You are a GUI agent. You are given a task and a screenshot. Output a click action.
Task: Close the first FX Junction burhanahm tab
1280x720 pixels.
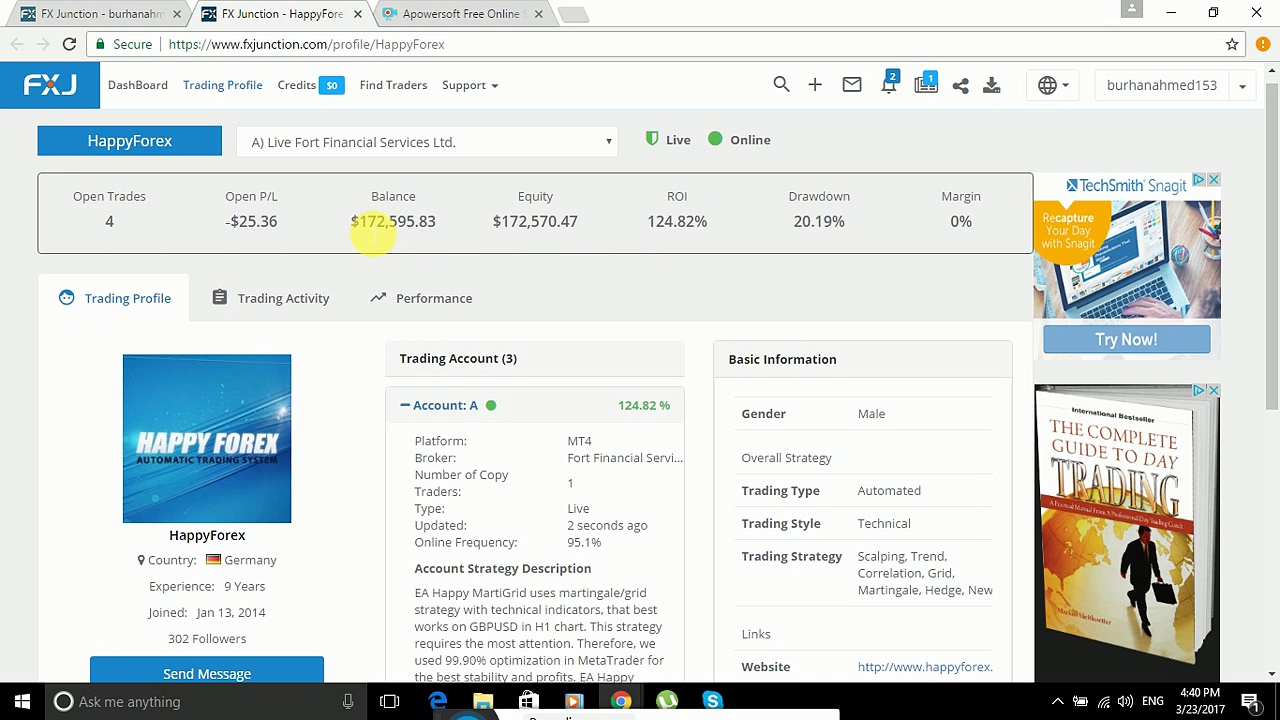177,14
